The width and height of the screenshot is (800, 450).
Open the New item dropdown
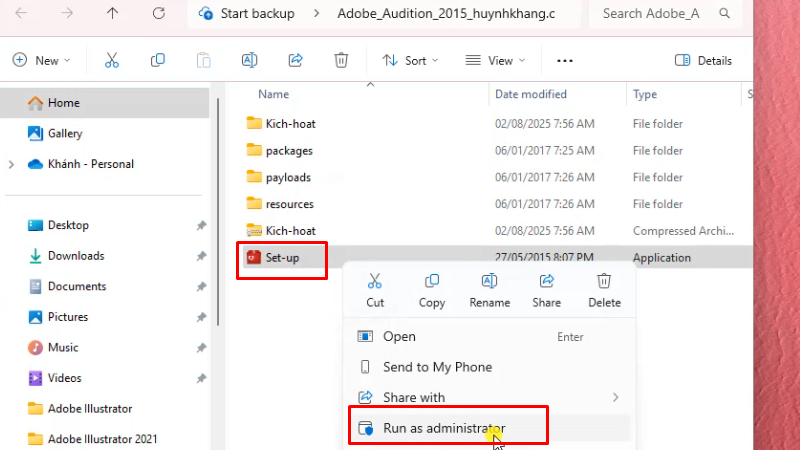pos(41,60)
